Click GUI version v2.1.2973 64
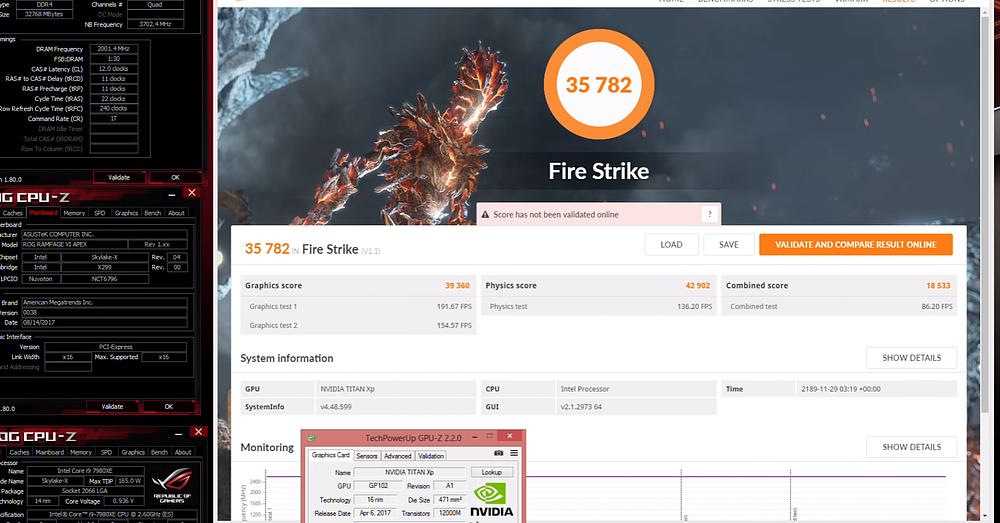The height and width of the screenshot is (523, 1000). pyautogui.click(x=581, y=407)
